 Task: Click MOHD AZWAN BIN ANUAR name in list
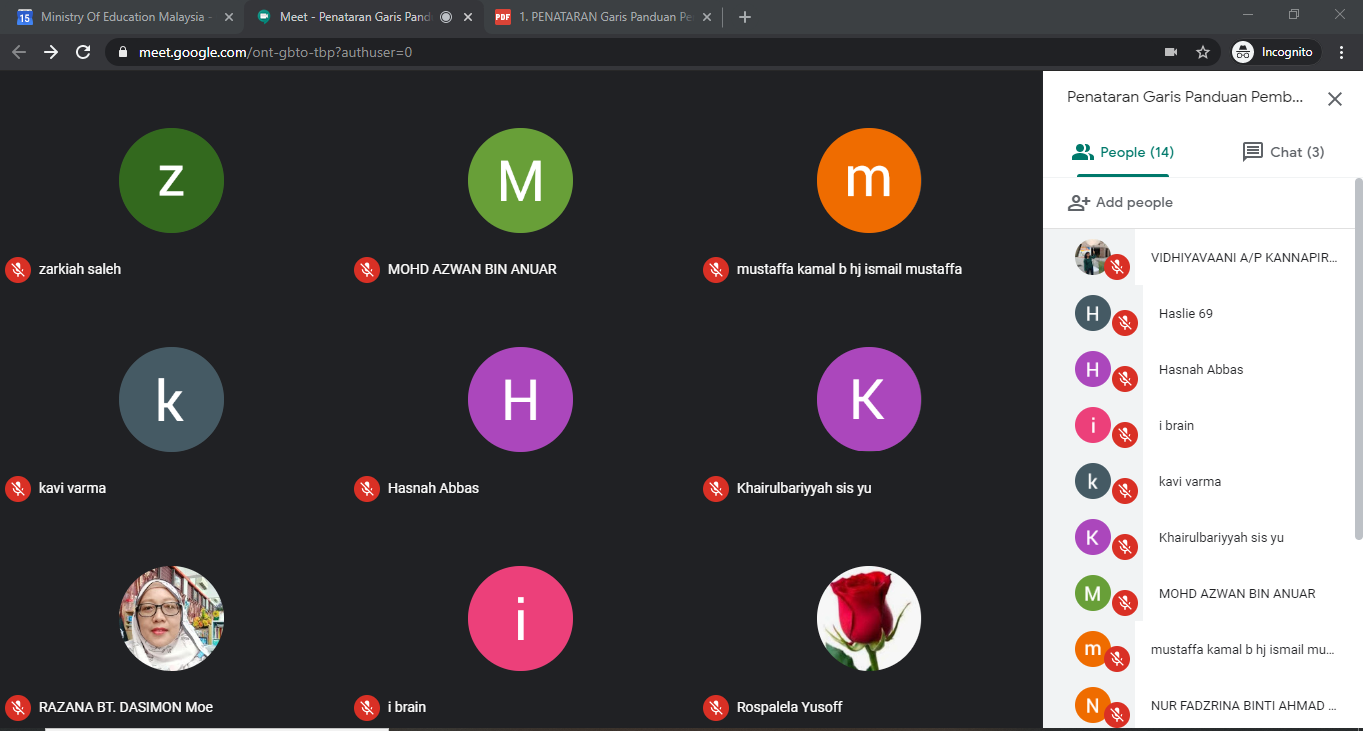pos(1237,594)
